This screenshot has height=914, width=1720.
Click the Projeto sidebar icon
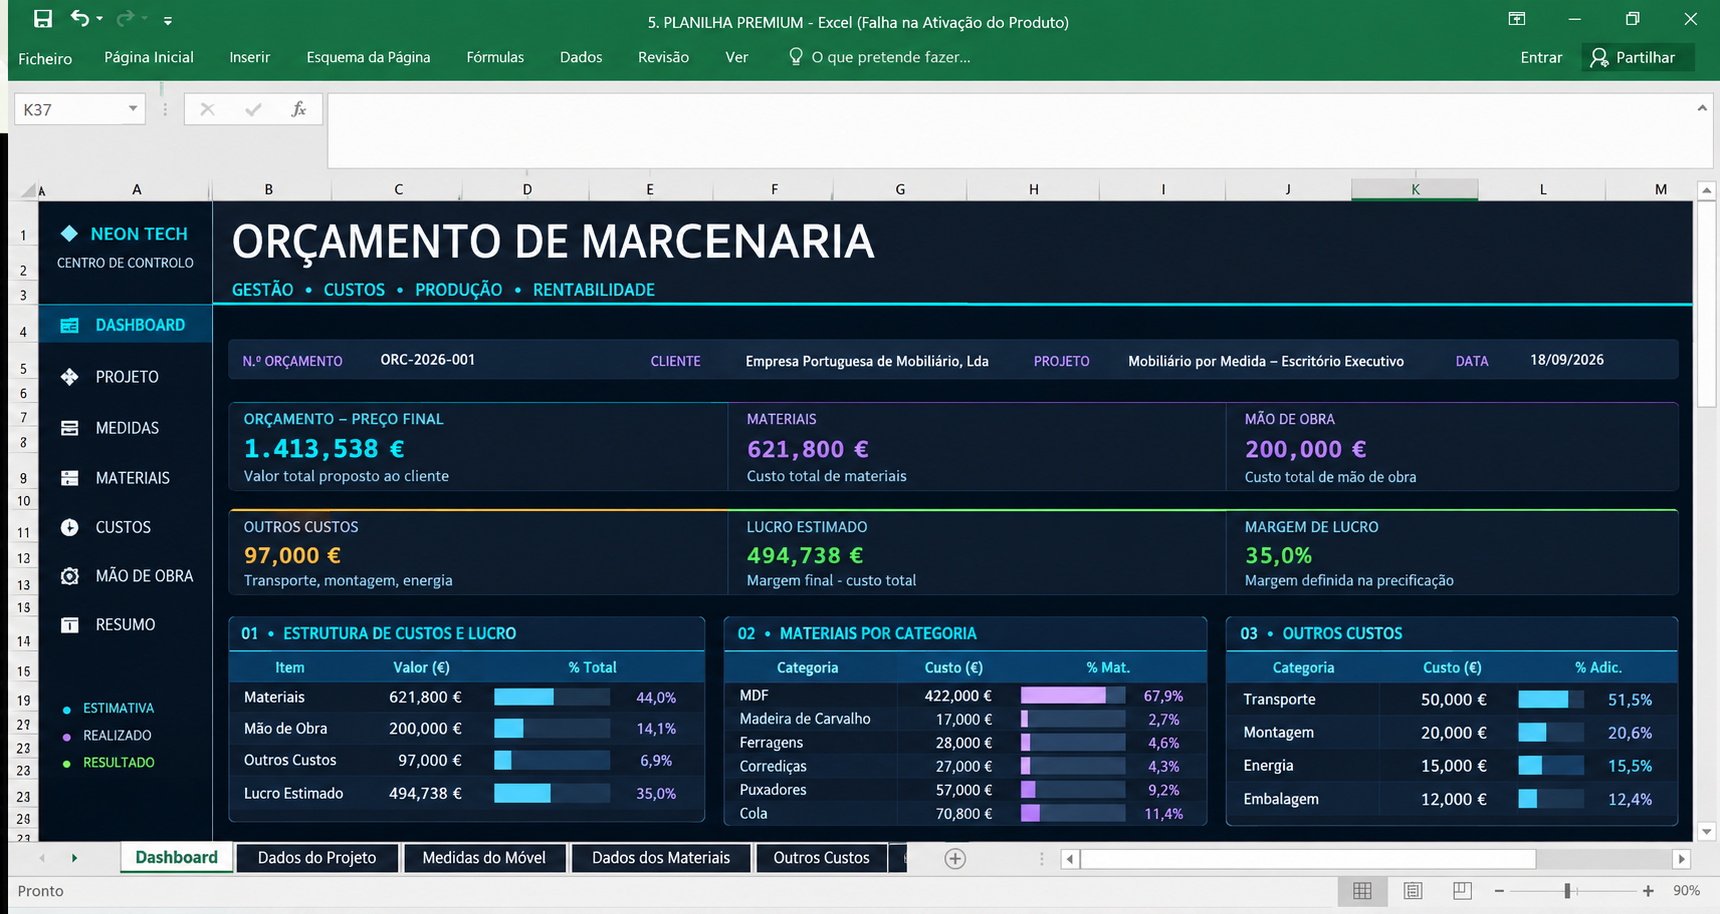[x=69, y=377]
